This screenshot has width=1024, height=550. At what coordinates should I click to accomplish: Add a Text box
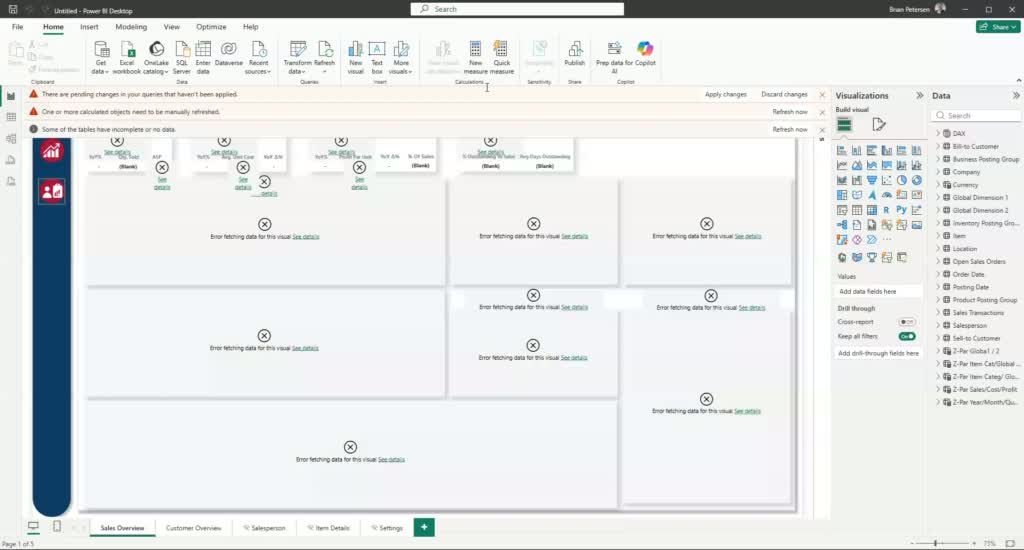click(x=377, y=57)
